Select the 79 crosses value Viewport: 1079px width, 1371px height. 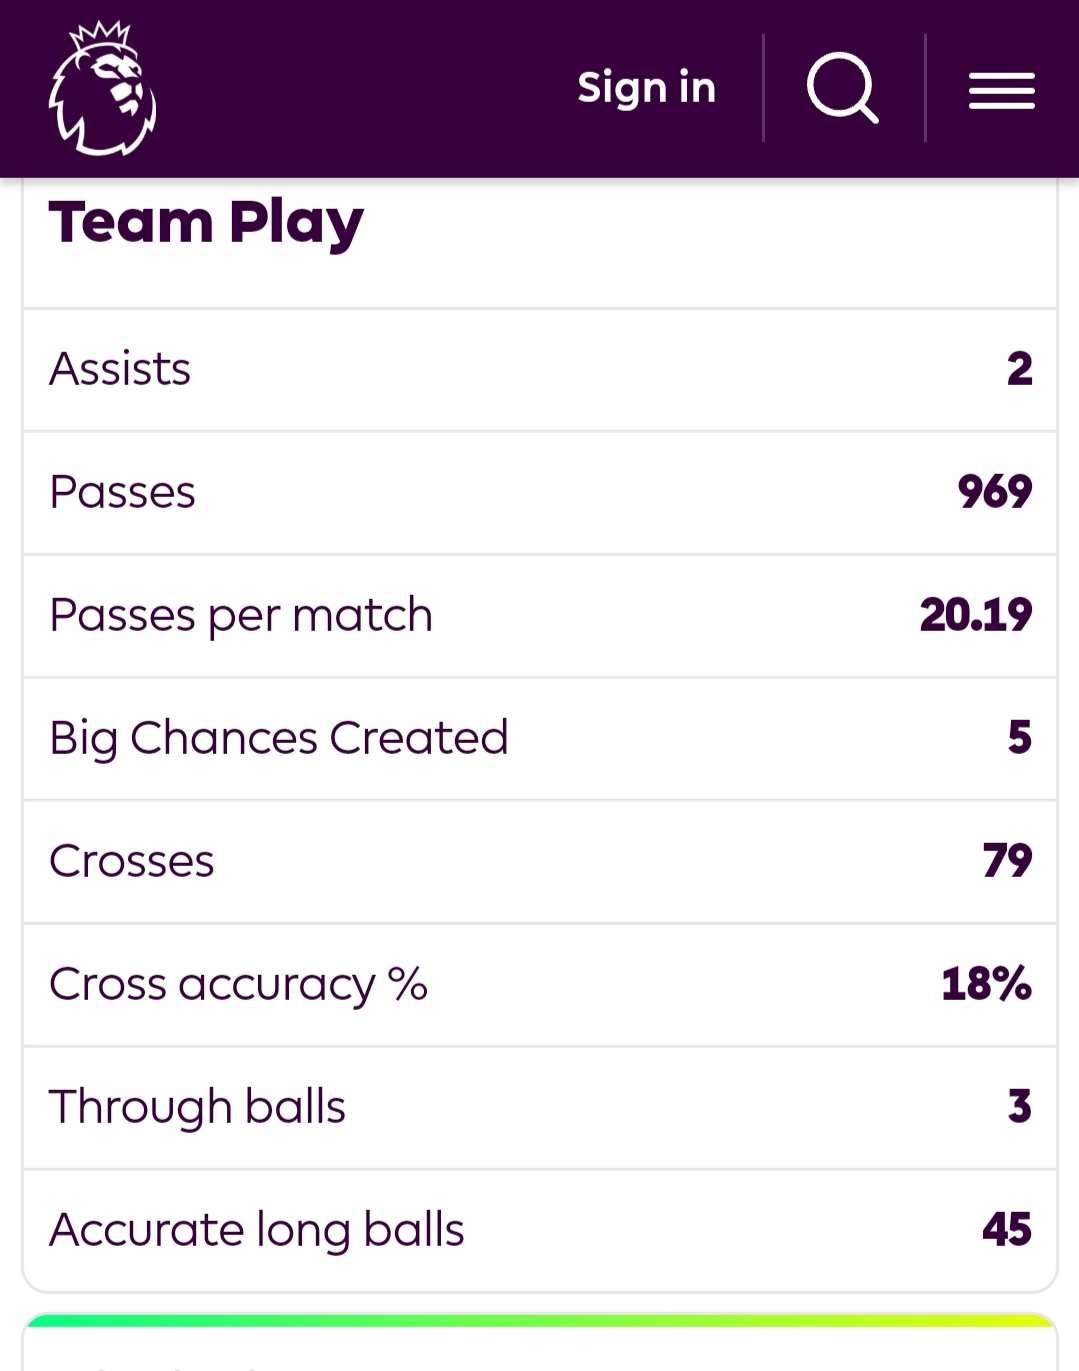pos(1006,861)
